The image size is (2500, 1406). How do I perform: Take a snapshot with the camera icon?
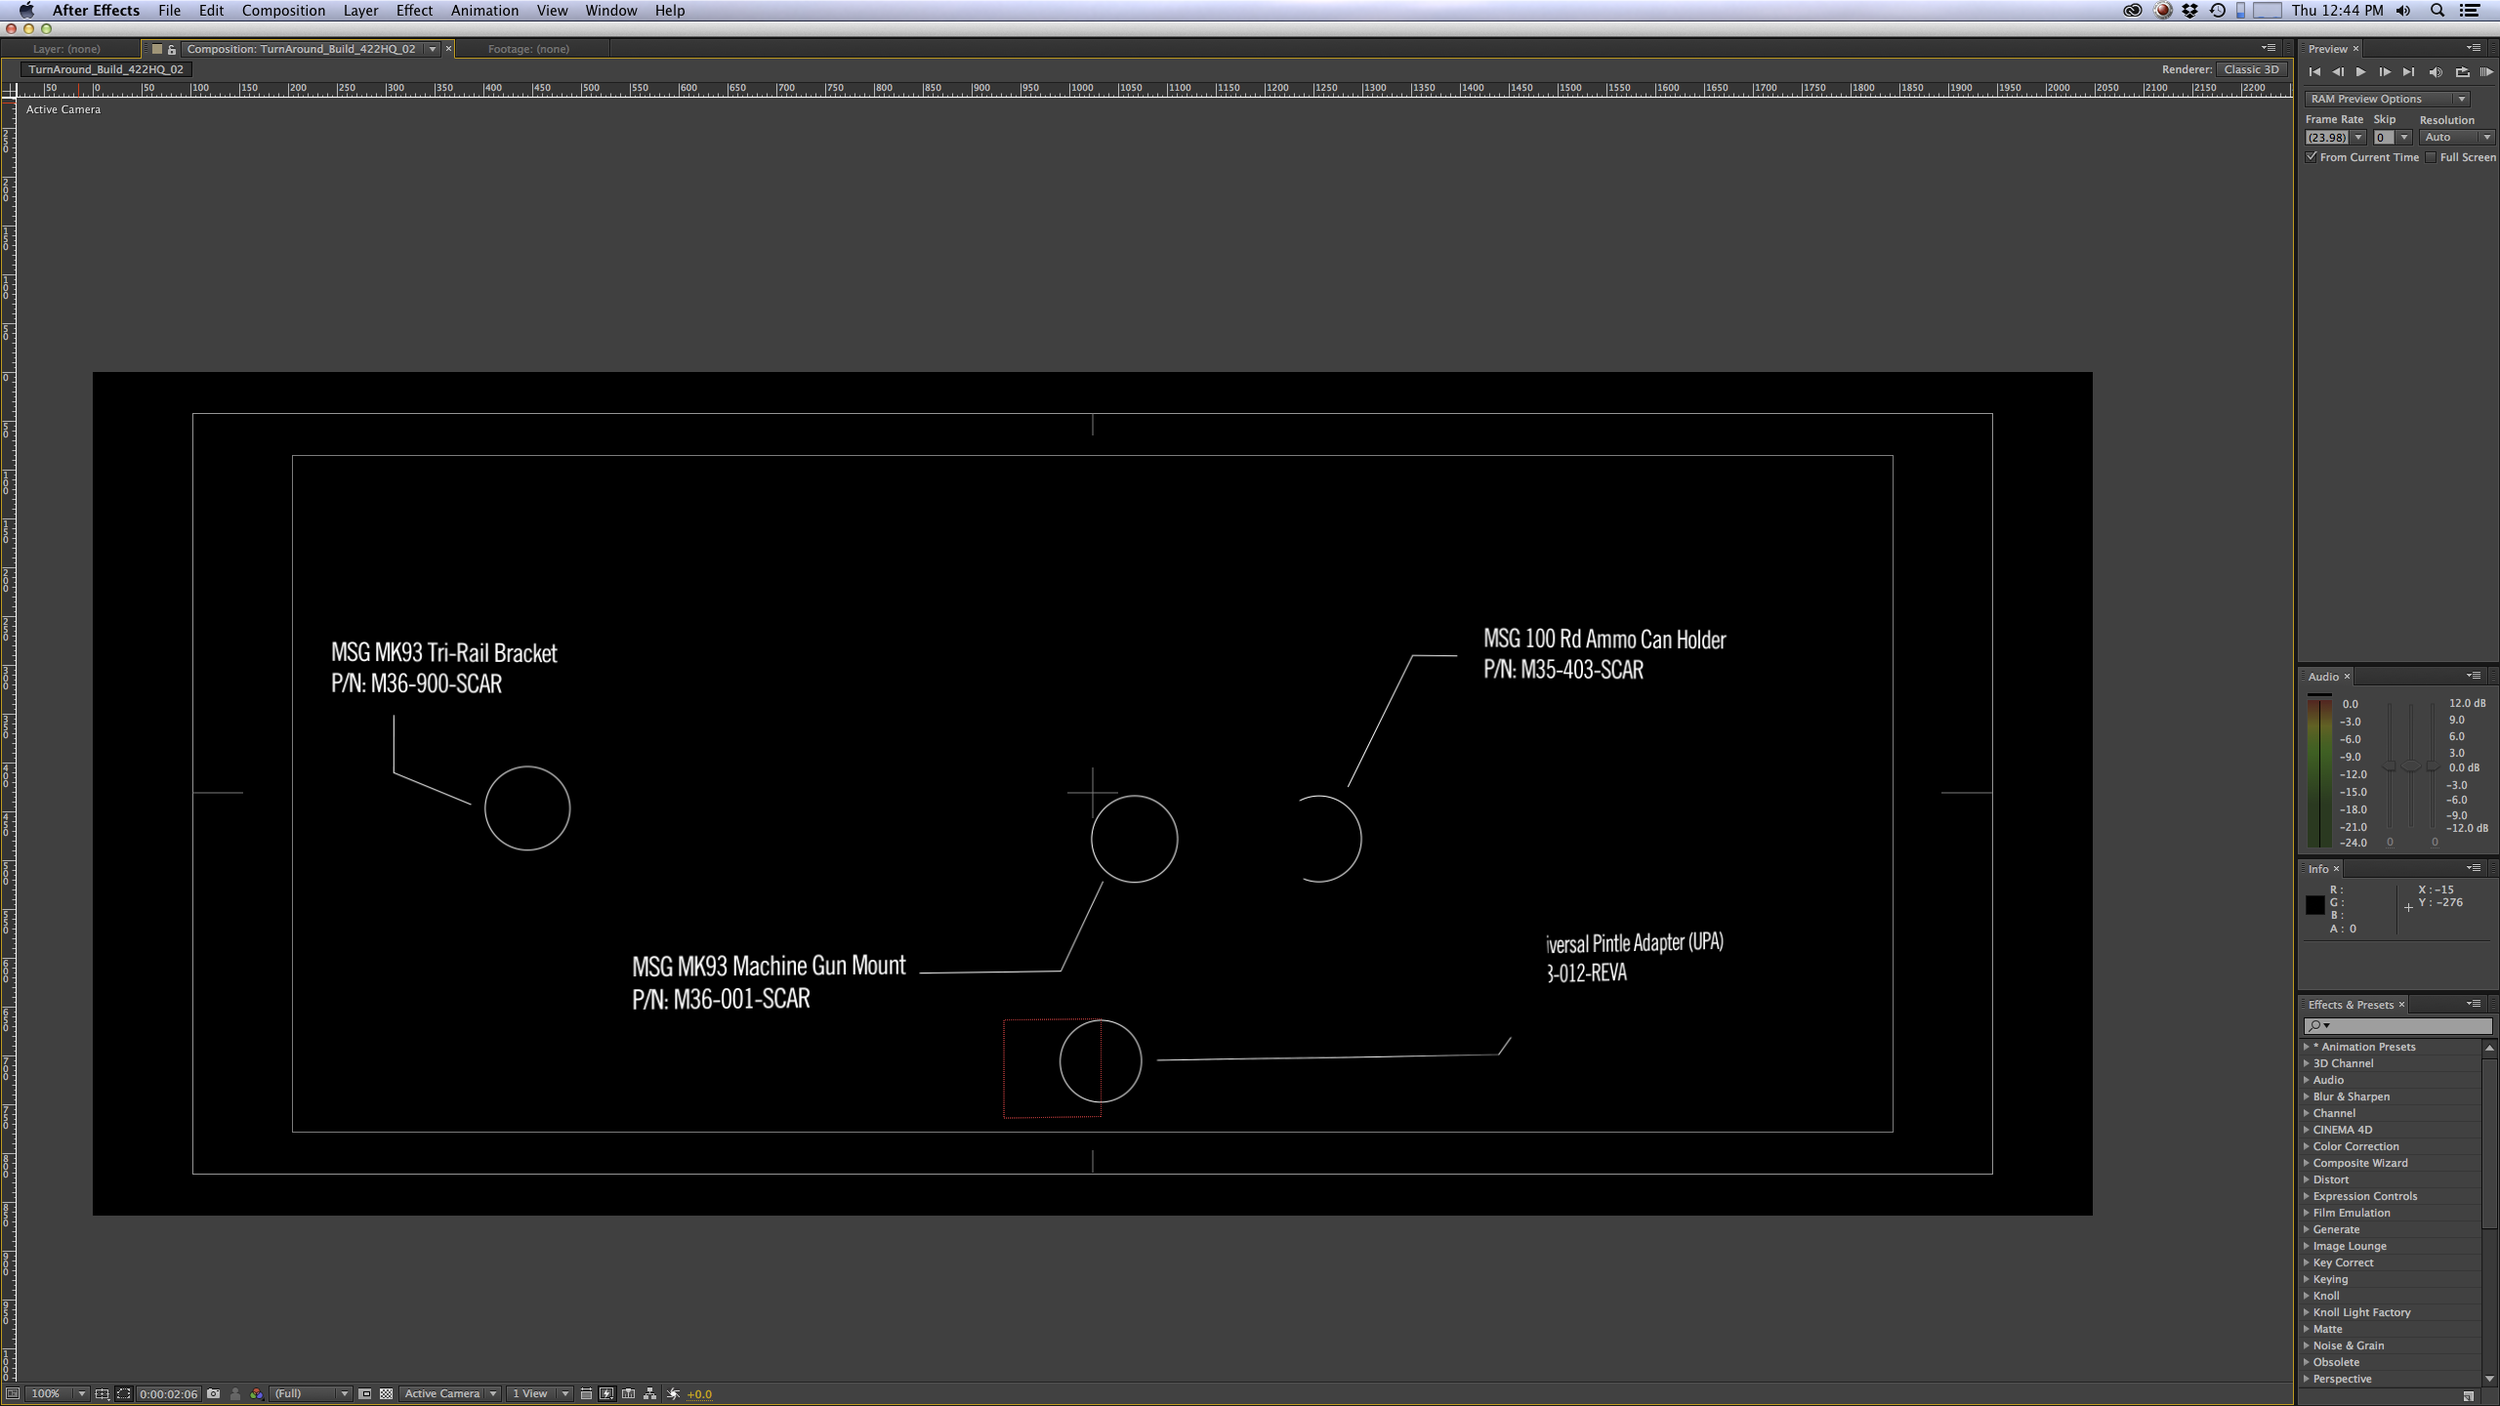coord(213,1394)
